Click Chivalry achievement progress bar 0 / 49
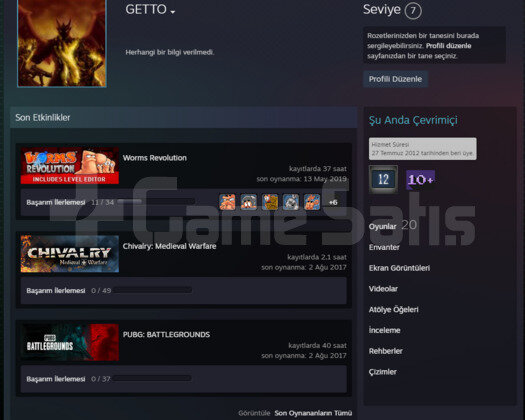Viewport: 525px width, 420px height. coord(153,290)
